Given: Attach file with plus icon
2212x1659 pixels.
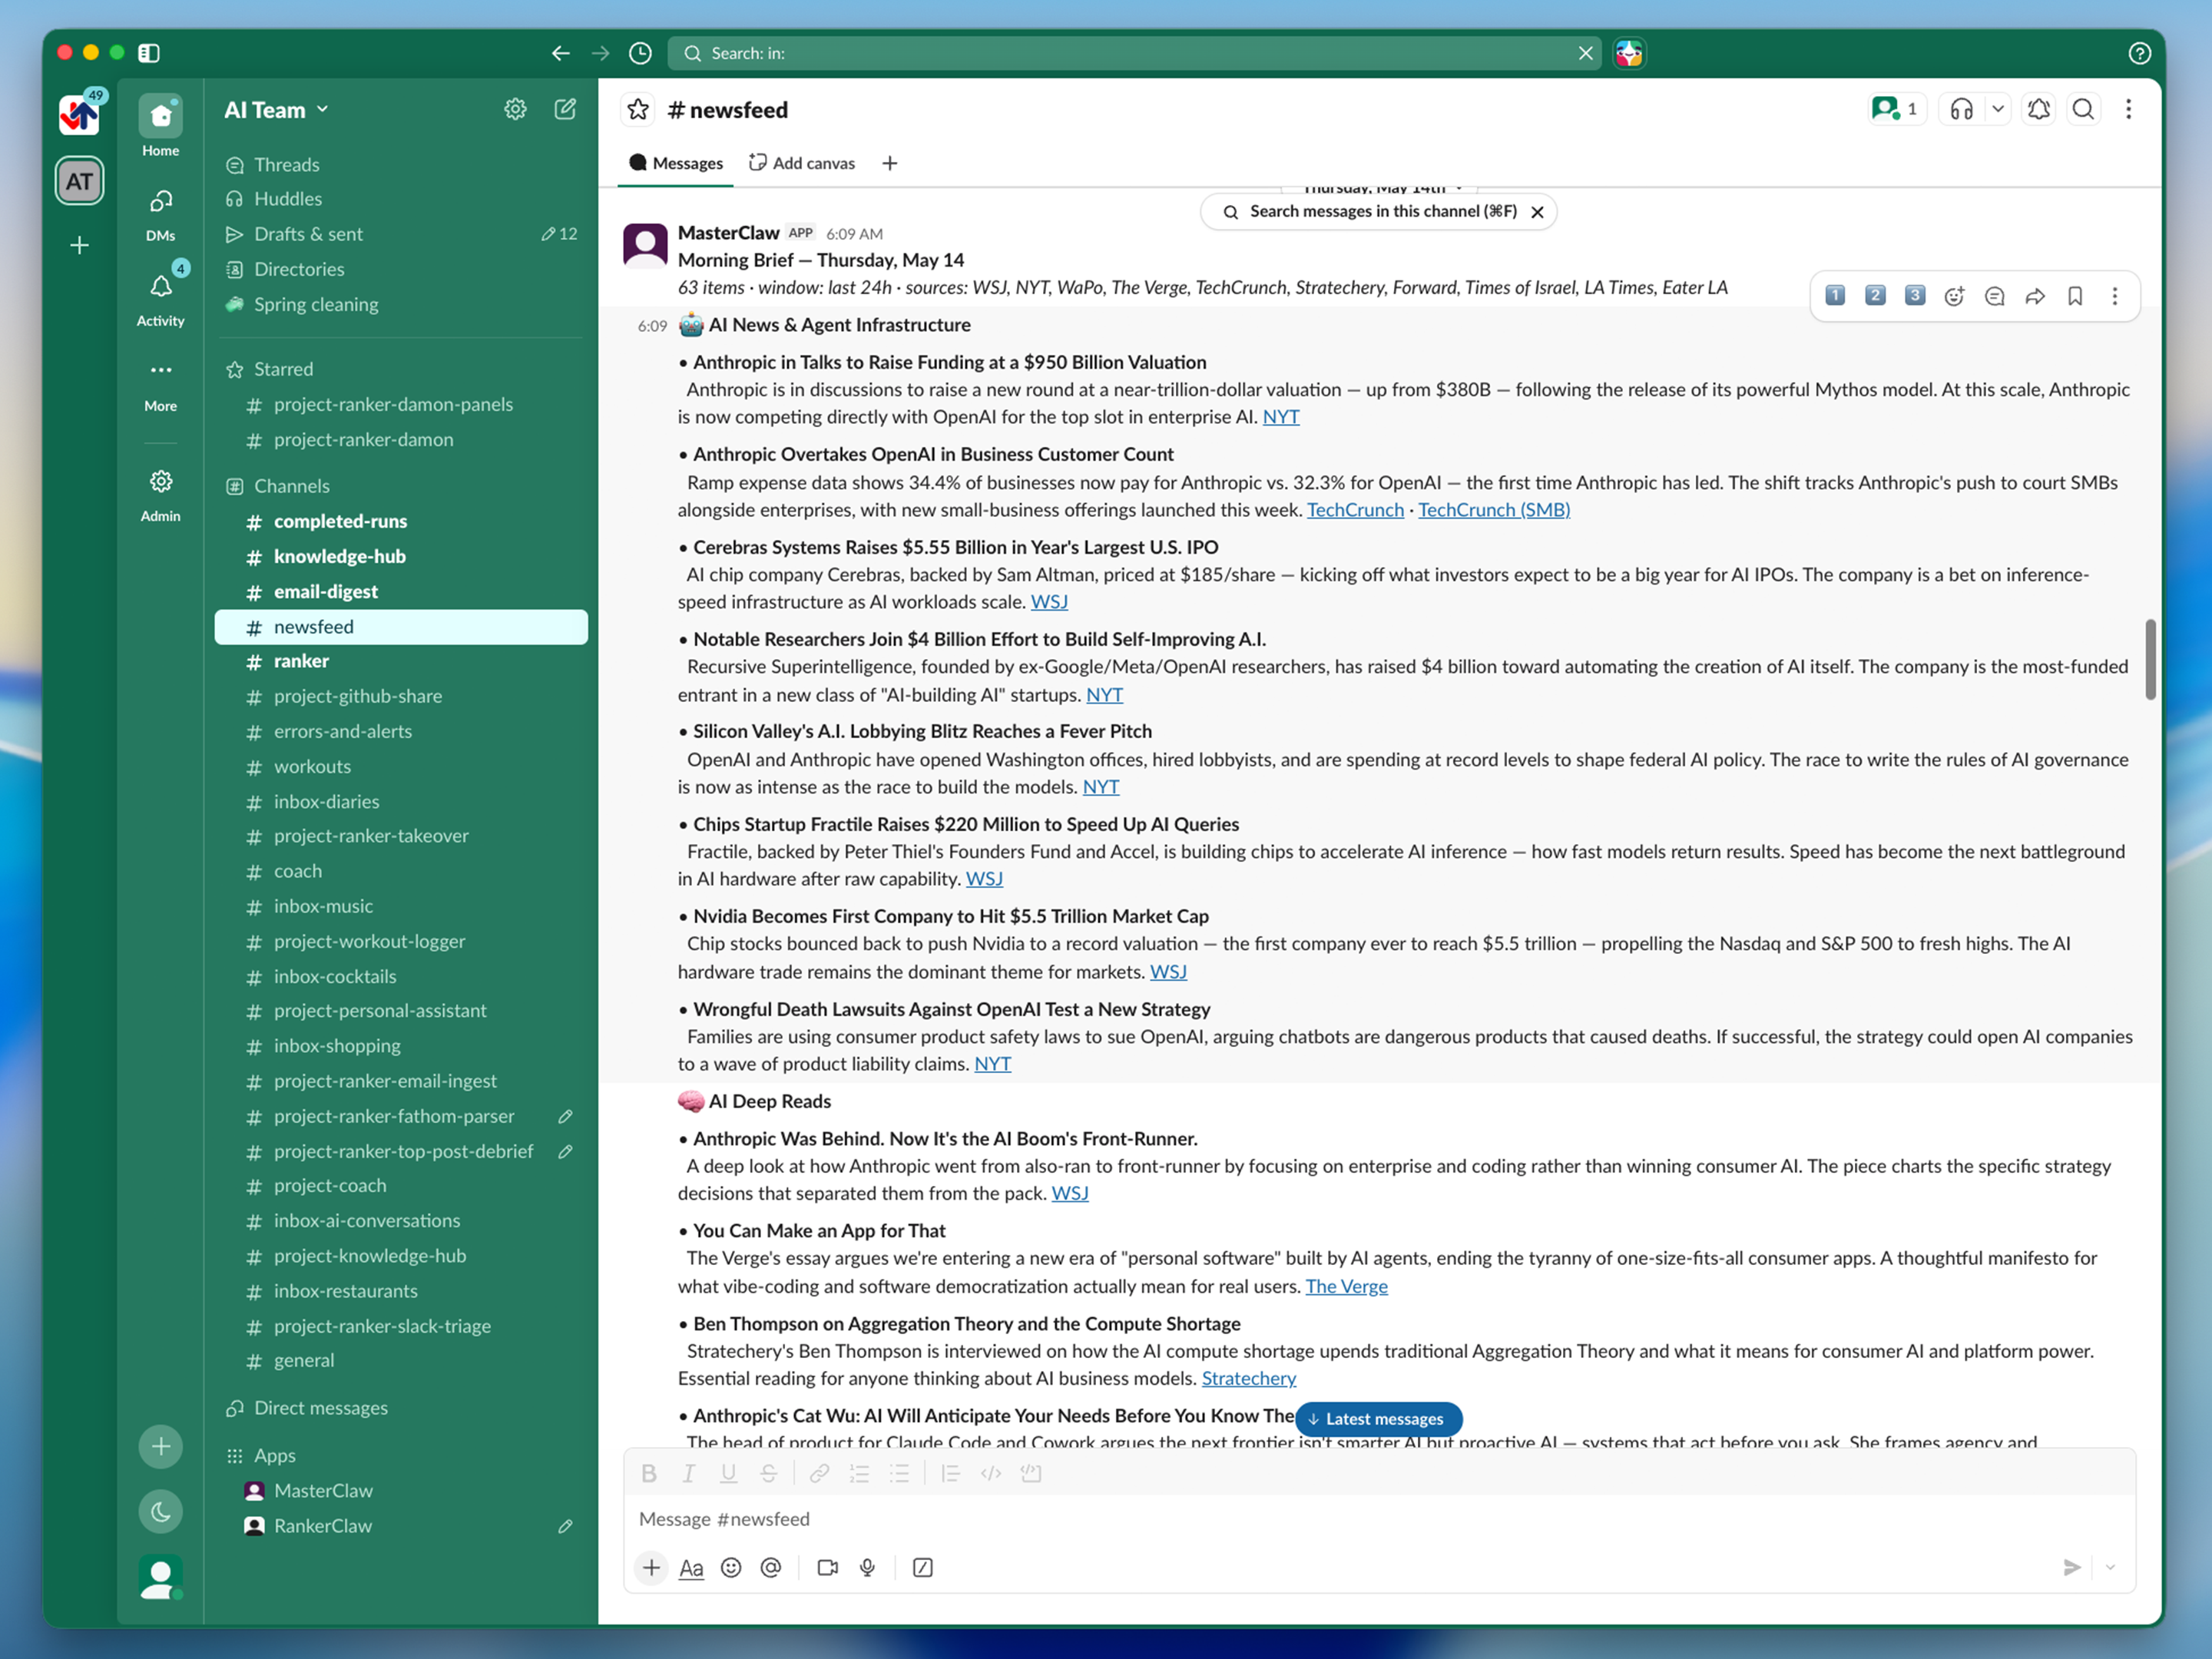Looking at the screenshot, I should point(651,1567).
